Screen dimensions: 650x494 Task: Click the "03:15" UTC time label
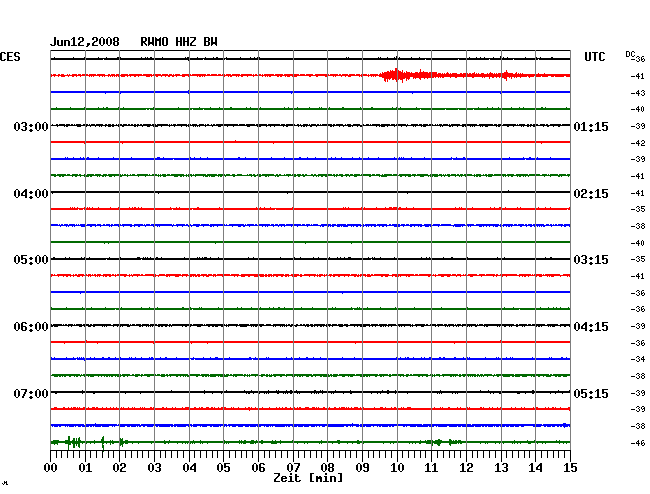point(591,260)
